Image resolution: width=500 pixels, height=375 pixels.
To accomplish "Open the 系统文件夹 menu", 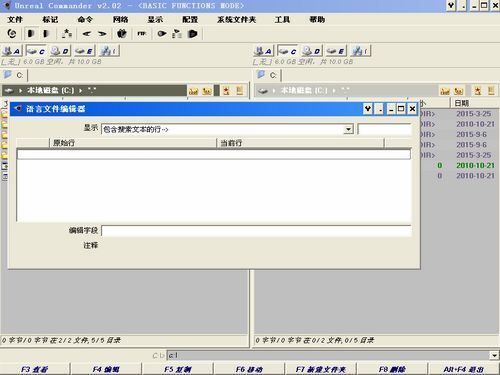I will (236, 20).
